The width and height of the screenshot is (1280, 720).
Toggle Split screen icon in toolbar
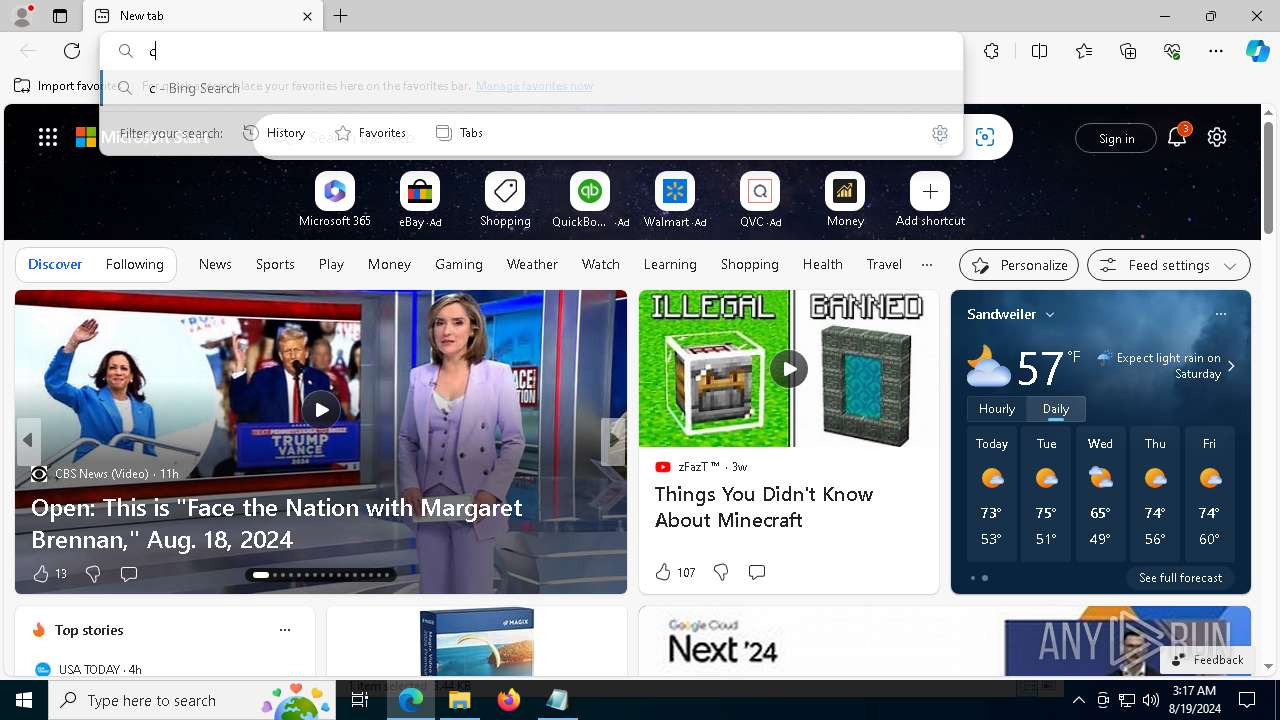(1039, 51)
